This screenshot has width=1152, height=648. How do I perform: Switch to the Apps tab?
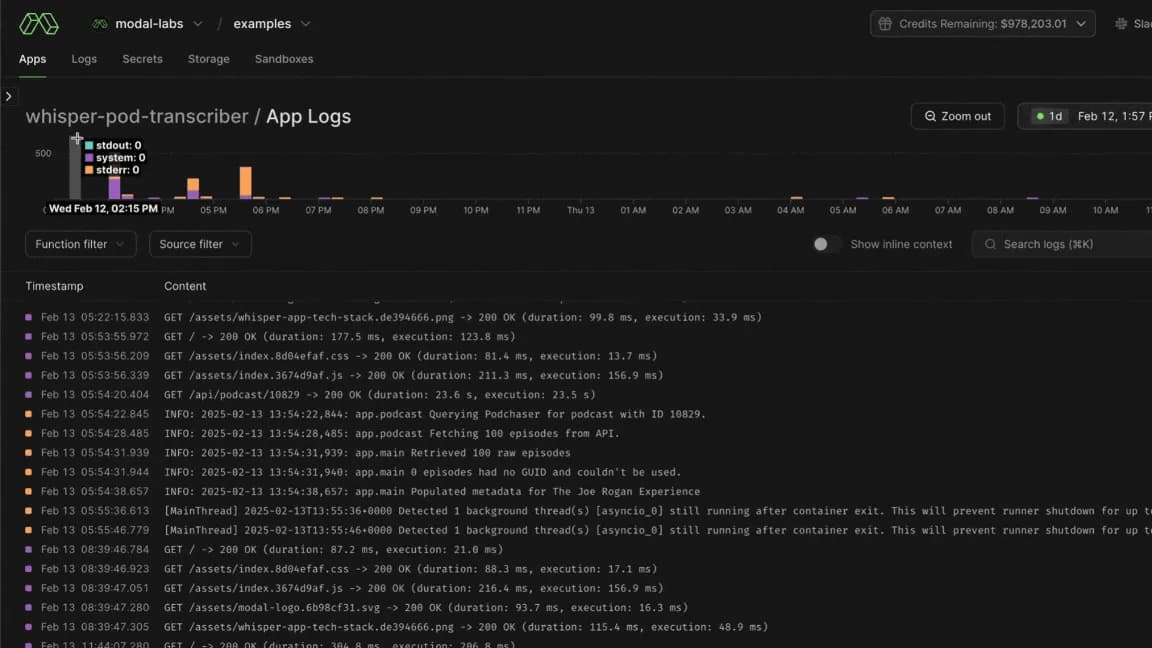(x=32, y=59)
